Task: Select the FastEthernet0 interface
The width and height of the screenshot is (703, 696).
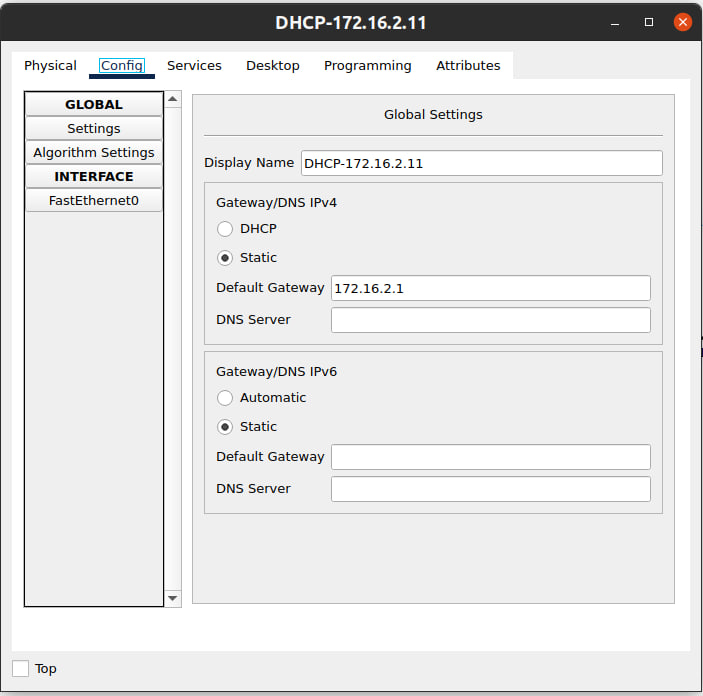Action: 94,200
